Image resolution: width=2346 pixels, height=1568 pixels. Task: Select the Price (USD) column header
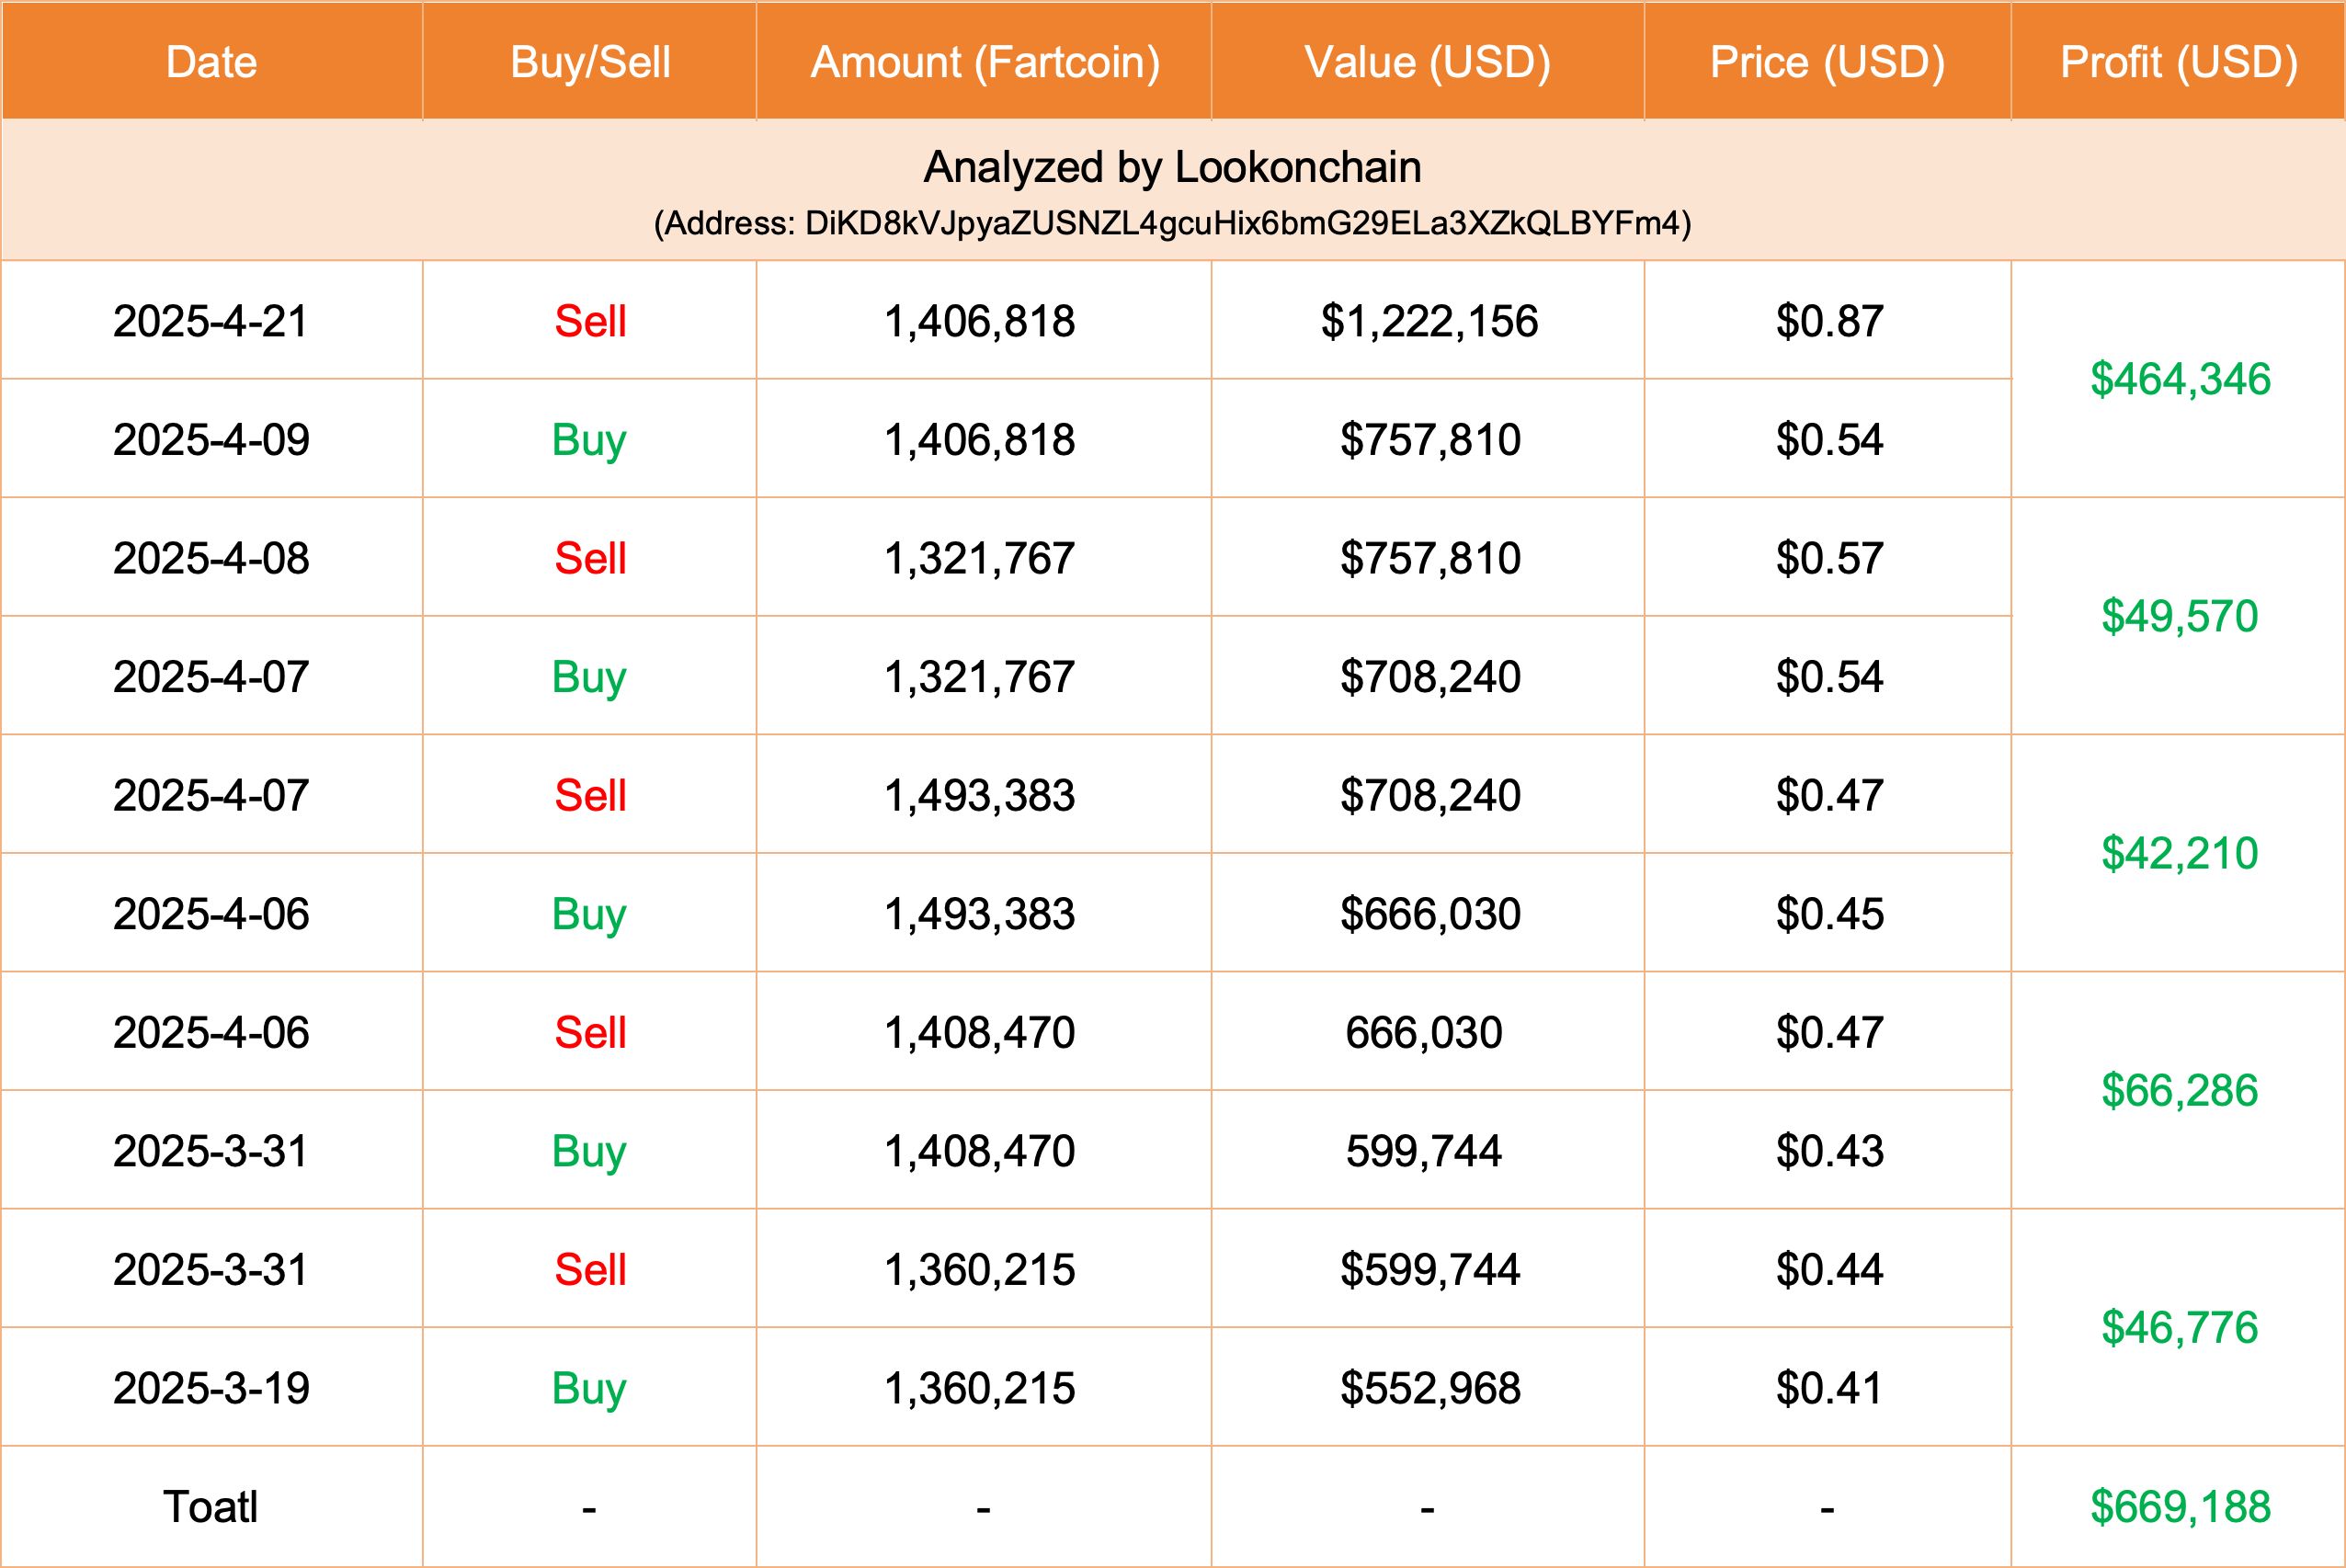click(1827, 62)
